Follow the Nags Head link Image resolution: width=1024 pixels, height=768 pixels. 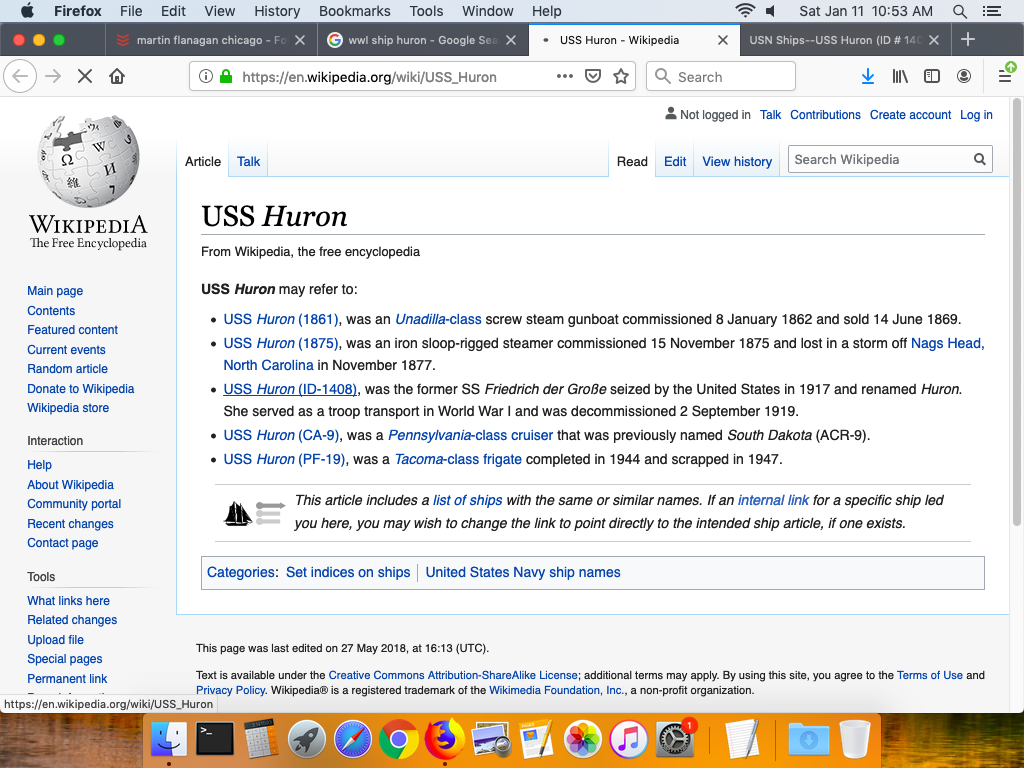[x=946, y=343]
